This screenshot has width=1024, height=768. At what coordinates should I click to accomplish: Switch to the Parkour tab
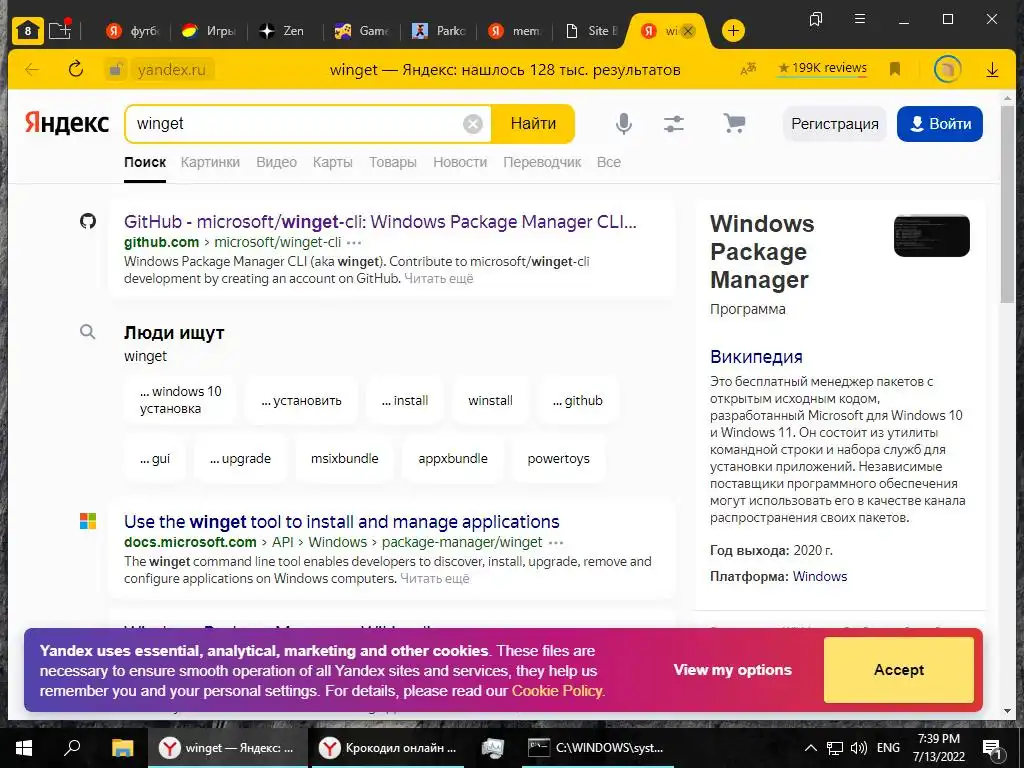(x=438, y=31)
